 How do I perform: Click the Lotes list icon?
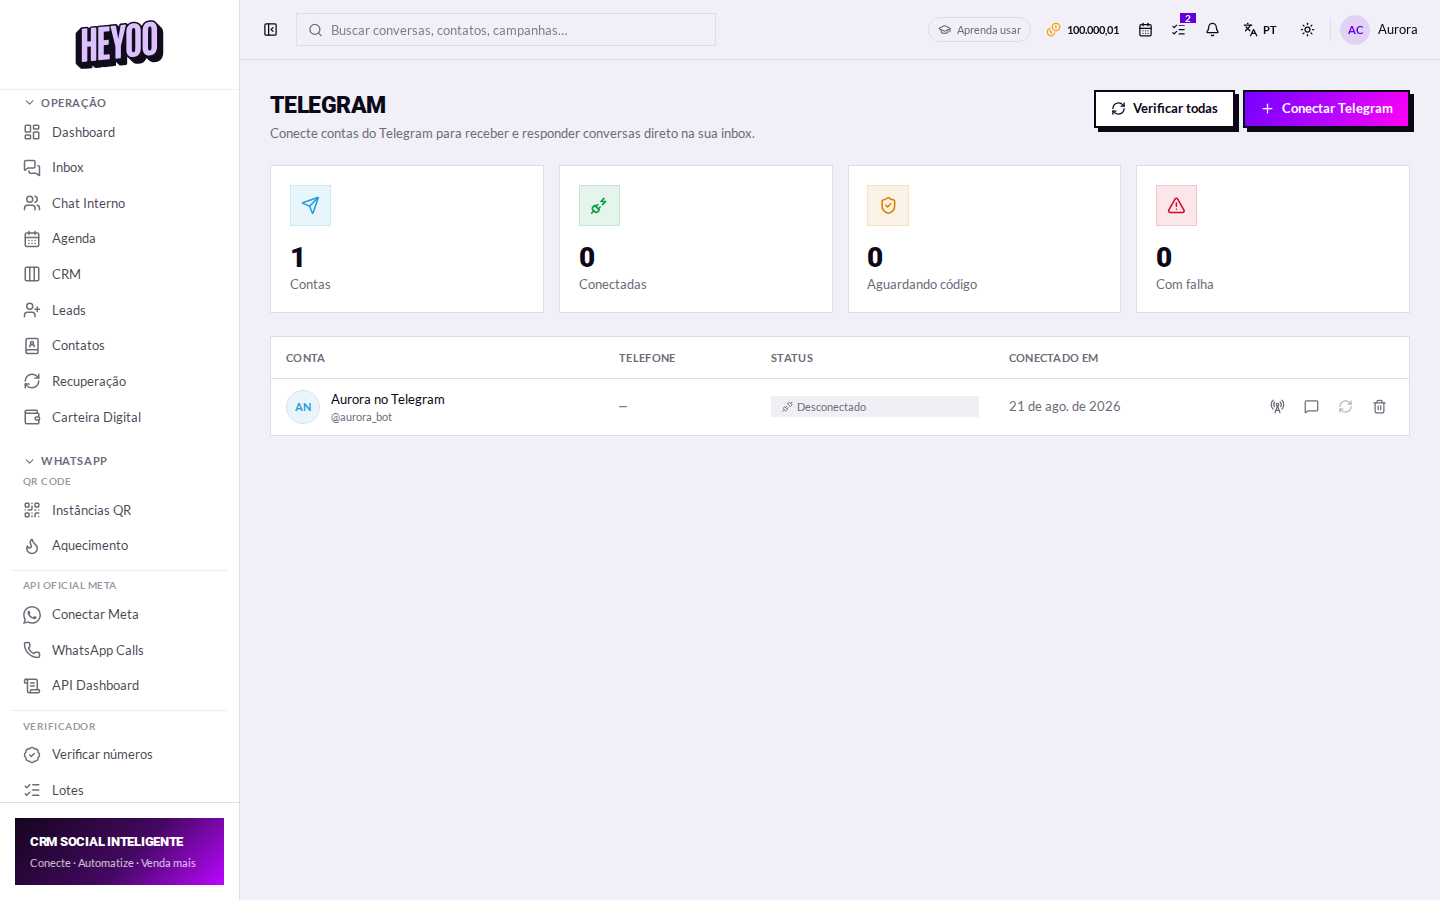tap(32, 790)
